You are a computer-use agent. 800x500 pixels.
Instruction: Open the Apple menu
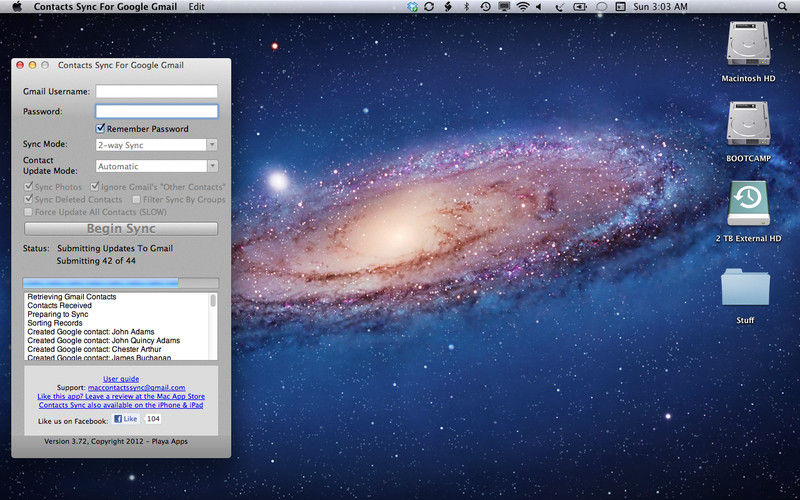point(17,7)
